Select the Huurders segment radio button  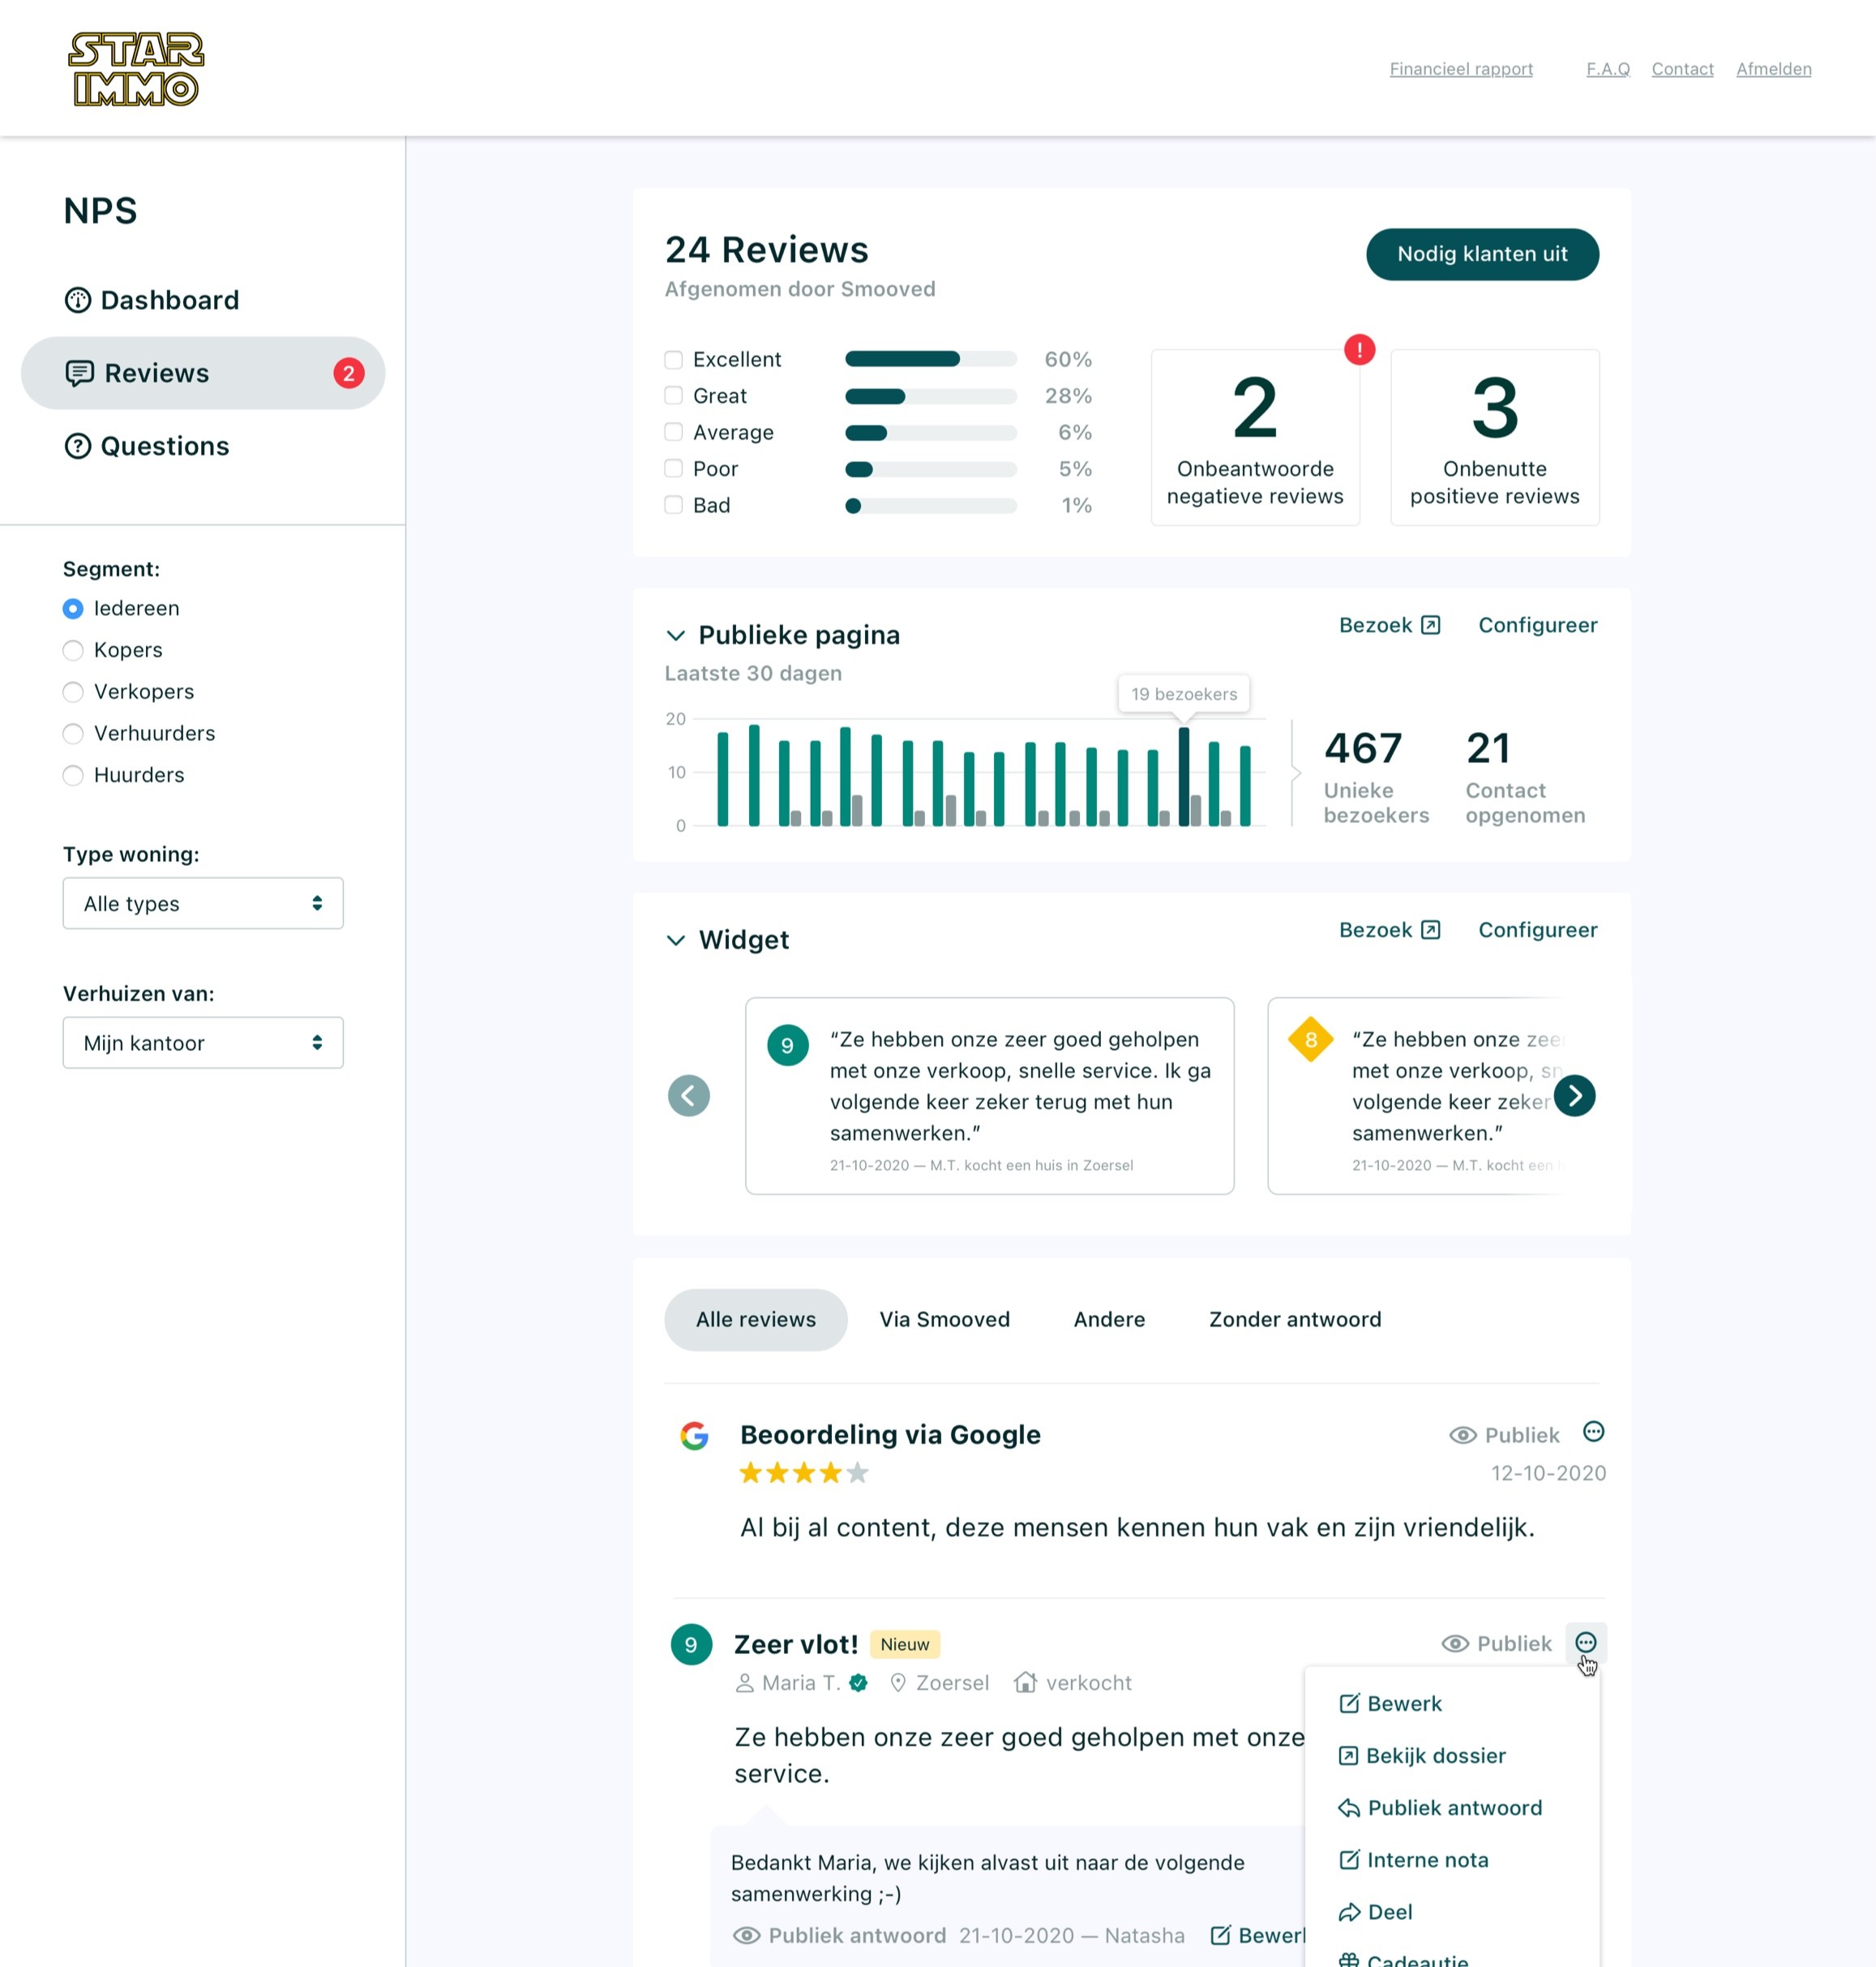coord(73,776)
